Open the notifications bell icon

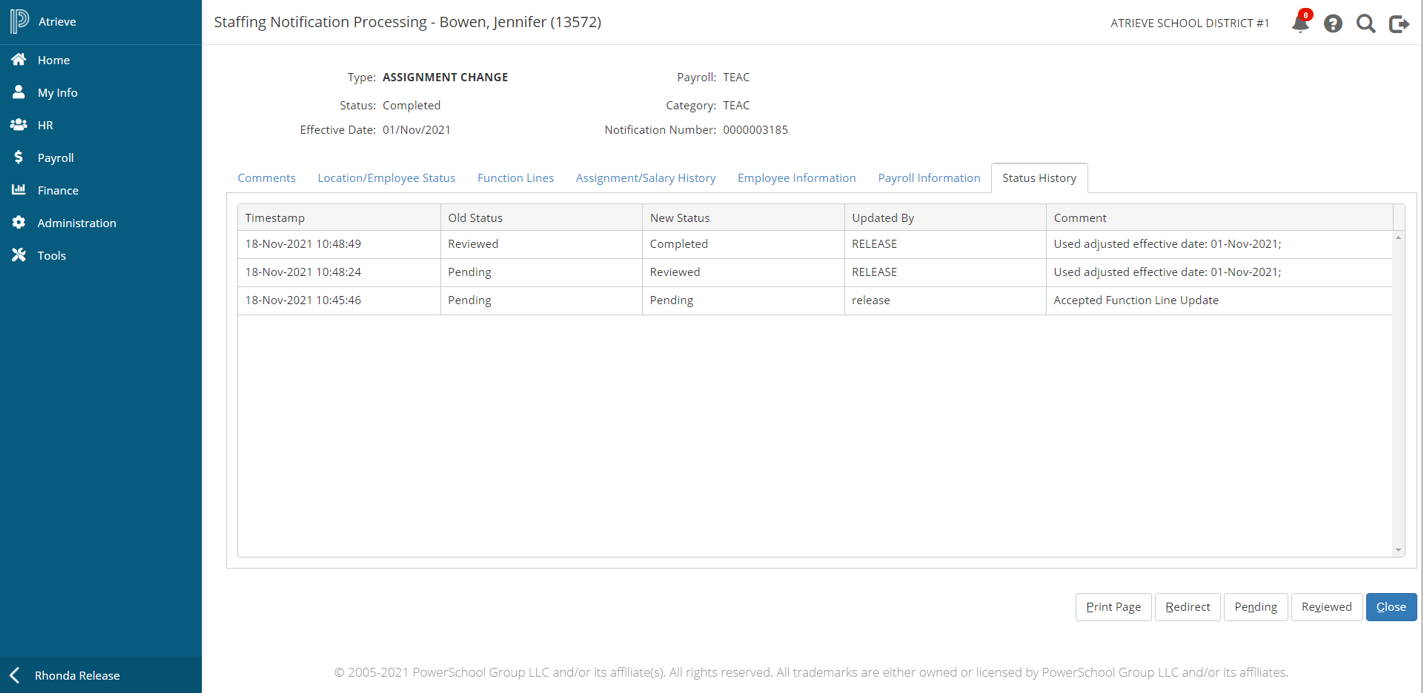coord(1300,23)
